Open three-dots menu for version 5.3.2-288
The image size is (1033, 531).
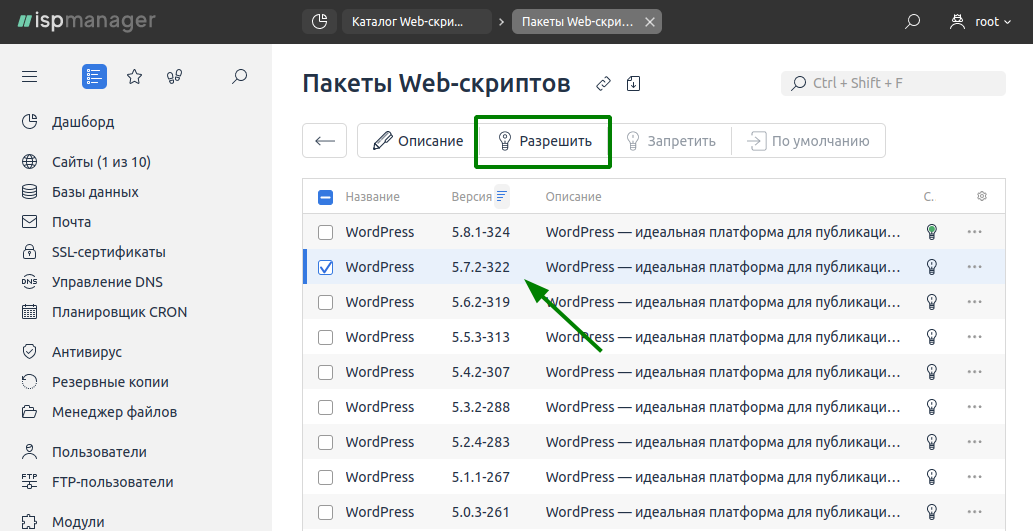(974, 407)
